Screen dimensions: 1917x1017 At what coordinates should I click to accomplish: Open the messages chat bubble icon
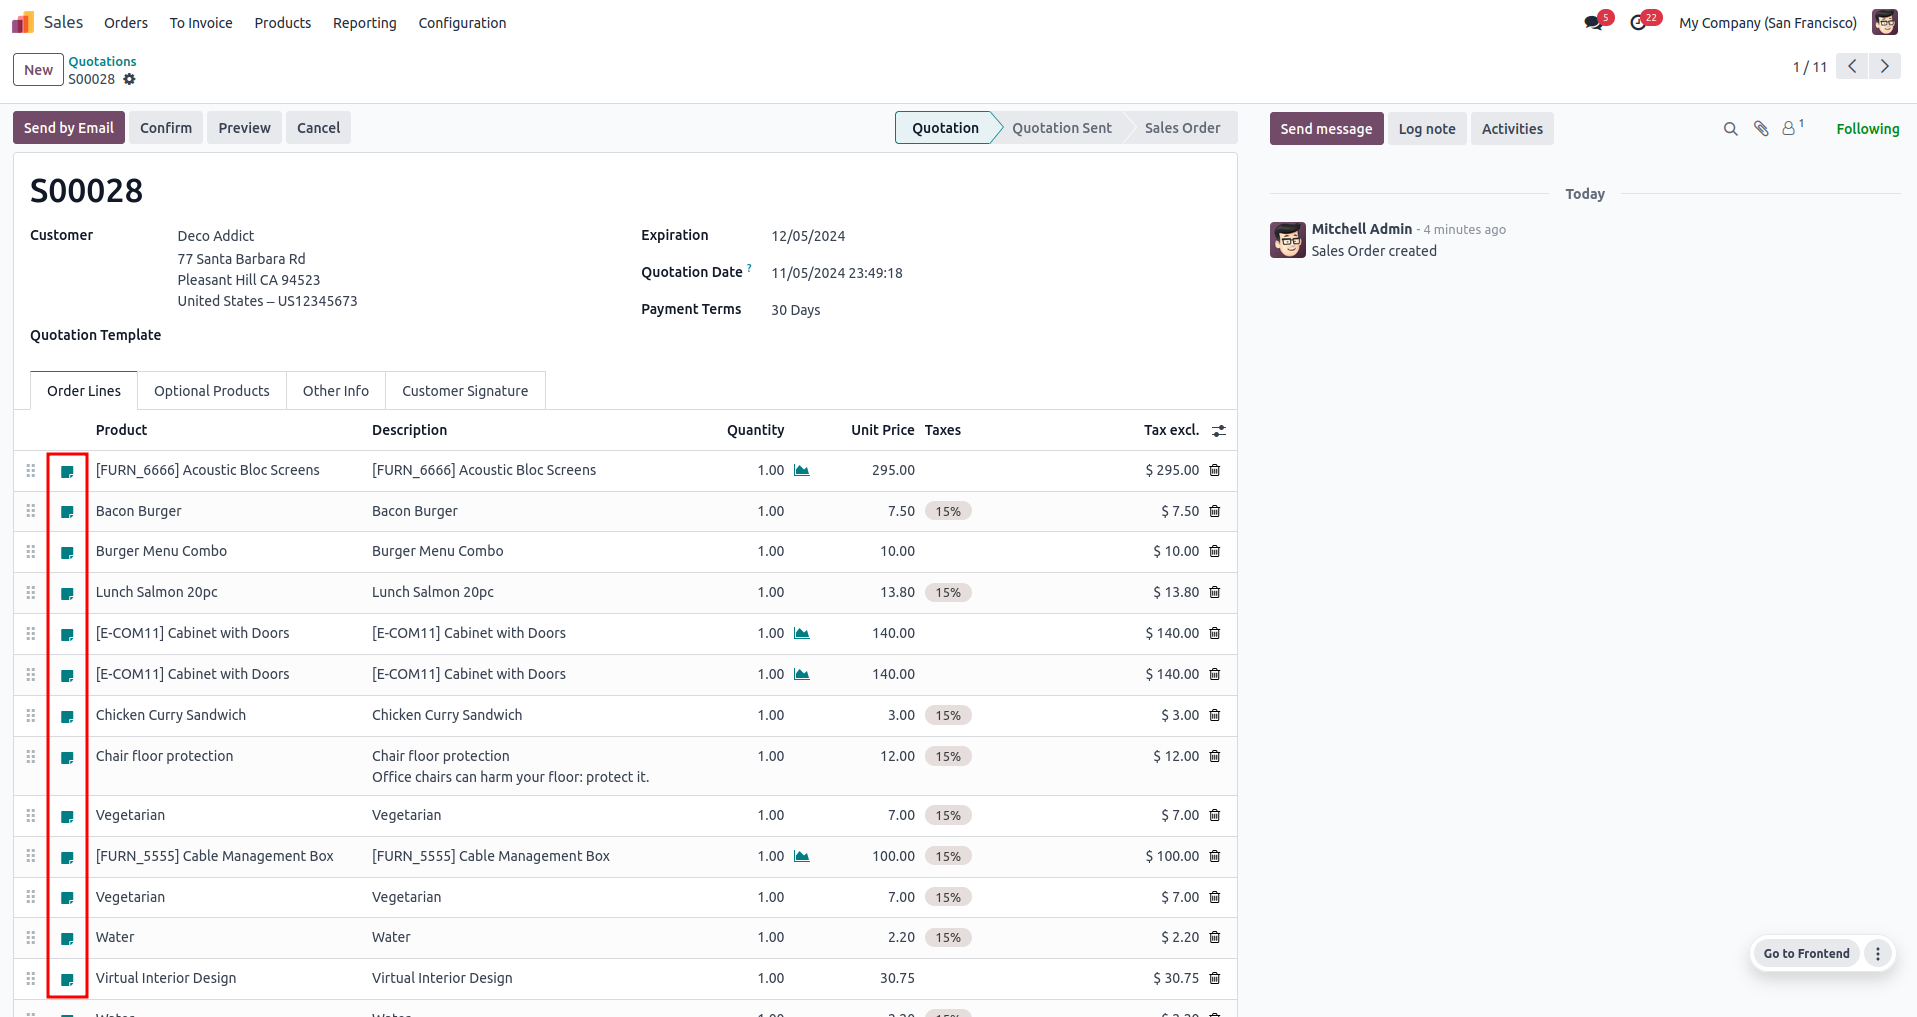[x=1593, y=23]
